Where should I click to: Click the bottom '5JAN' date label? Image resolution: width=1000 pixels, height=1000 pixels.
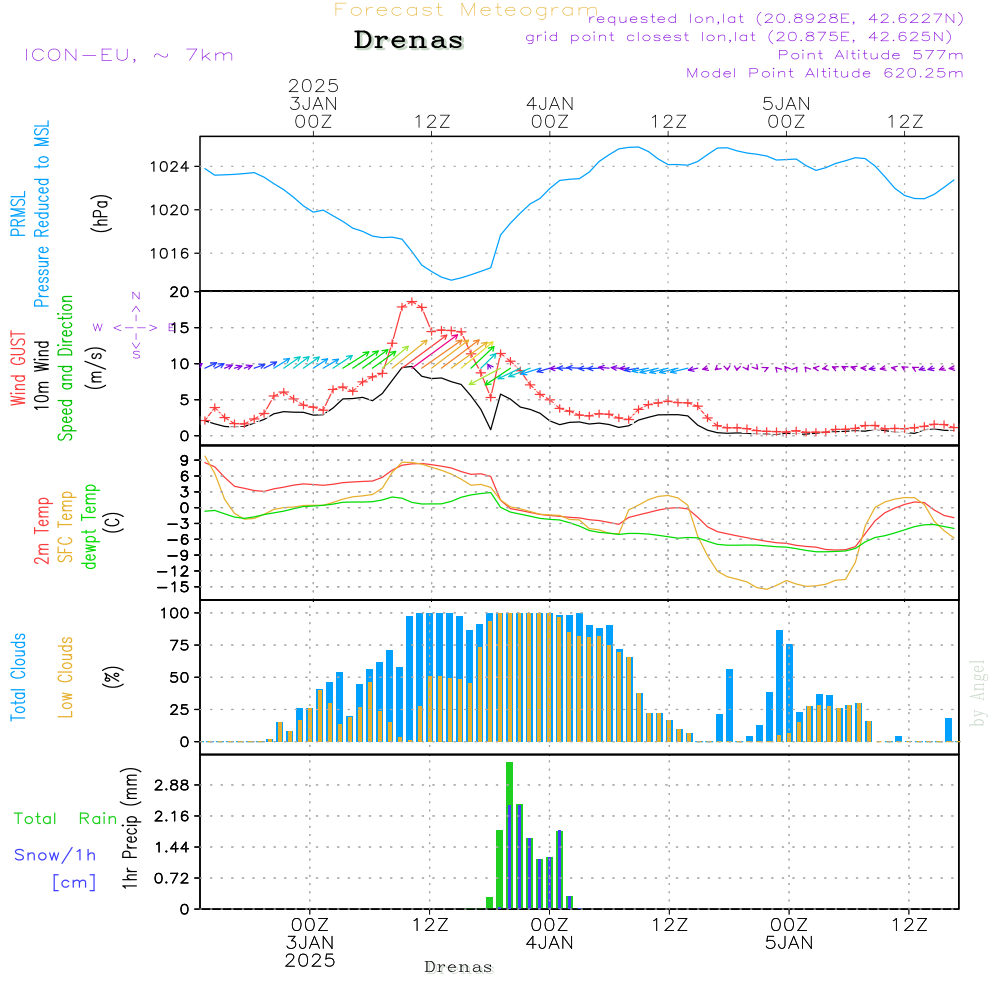[789, 943]
